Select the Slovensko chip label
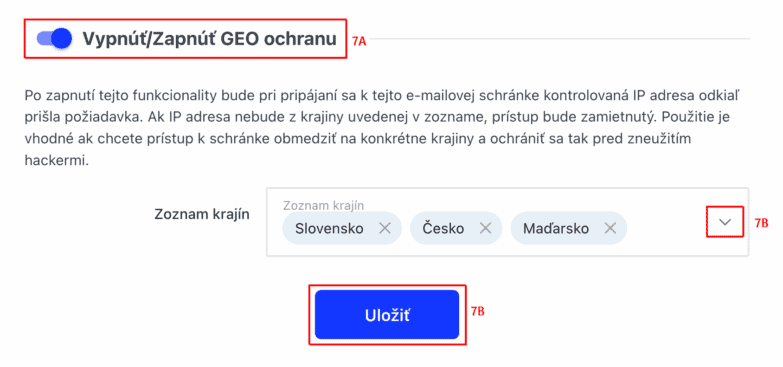Image resolution: width=783 pixels, height=367 pixels. [x=329, y=229]
